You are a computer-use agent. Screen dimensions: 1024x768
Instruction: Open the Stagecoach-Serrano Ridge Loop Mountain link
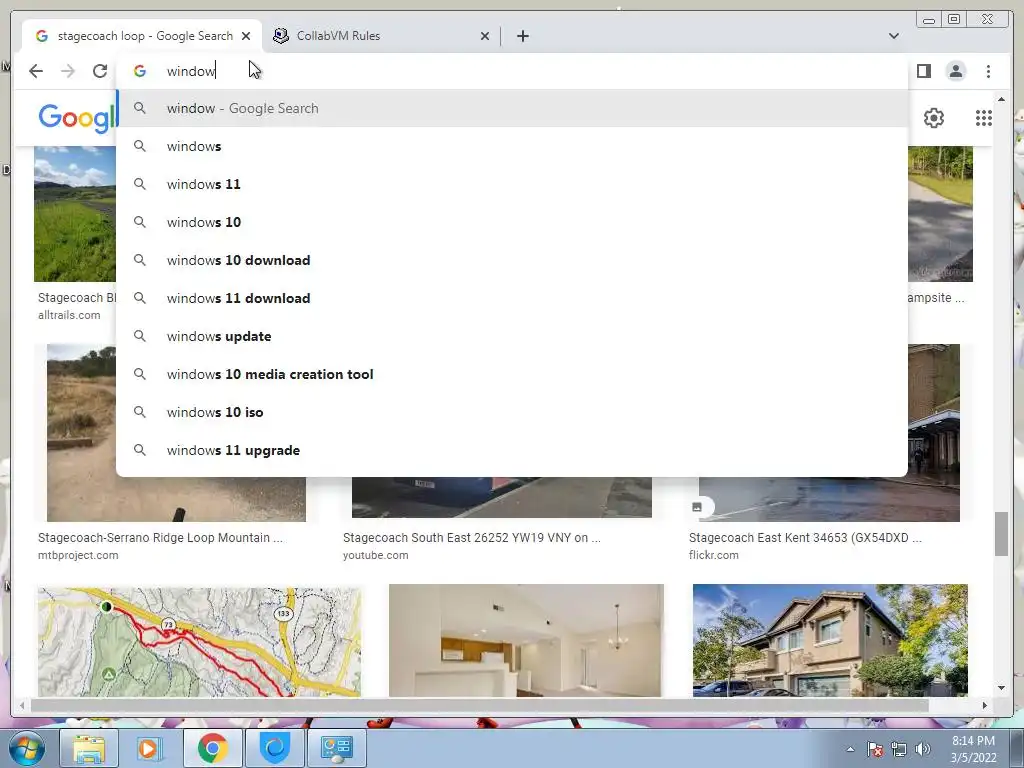[161, 537]
